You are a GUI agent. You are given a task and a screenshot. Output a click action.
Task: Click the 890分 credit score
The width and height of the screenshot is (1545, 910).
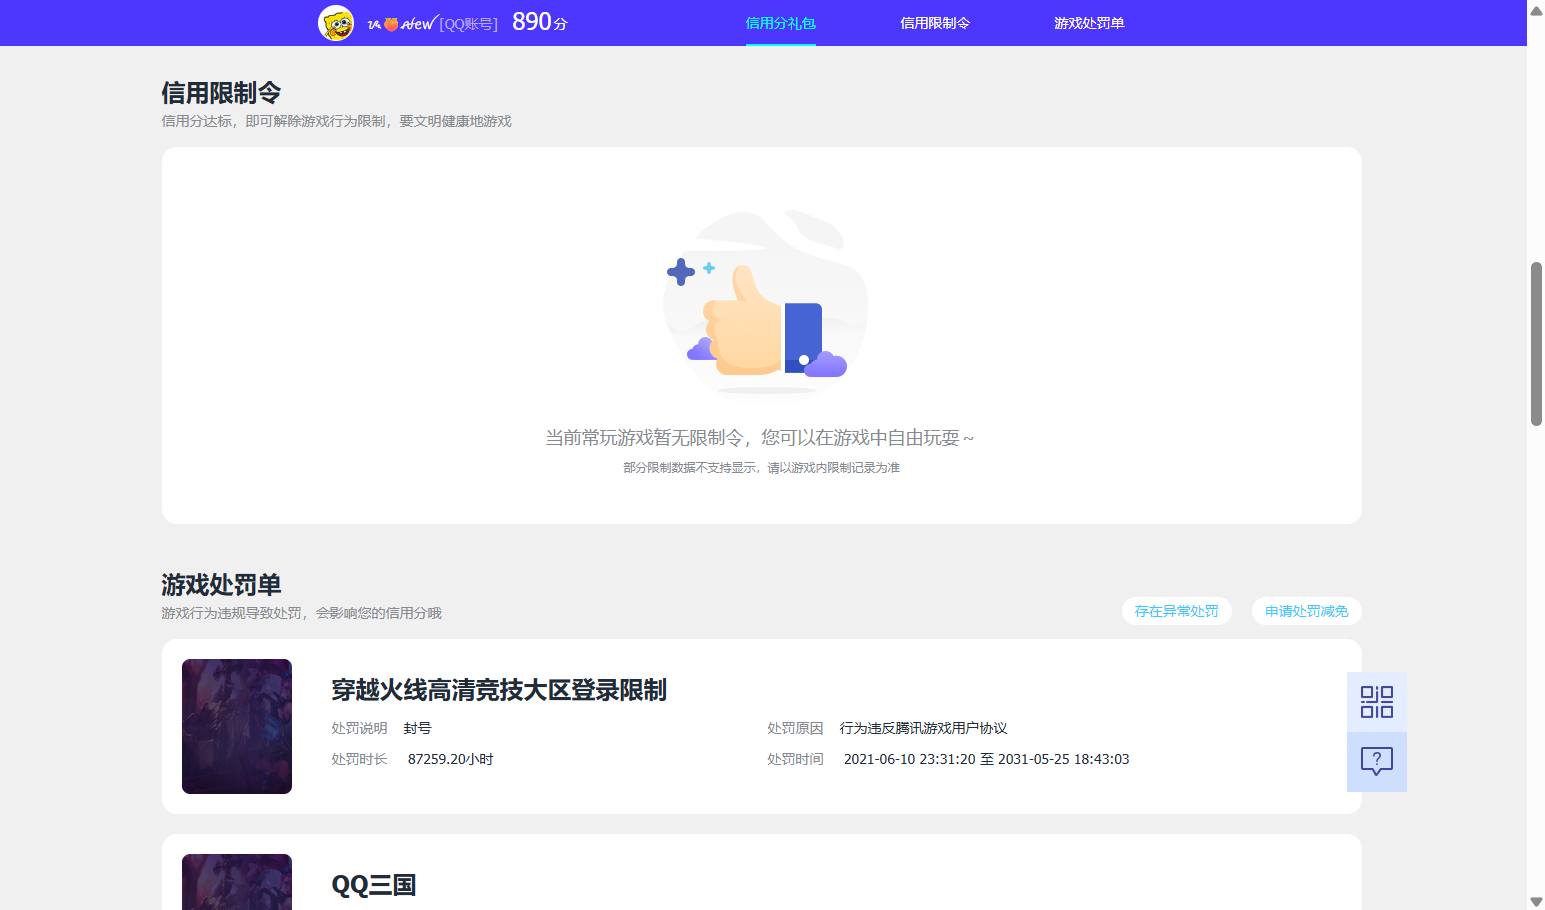540,22
